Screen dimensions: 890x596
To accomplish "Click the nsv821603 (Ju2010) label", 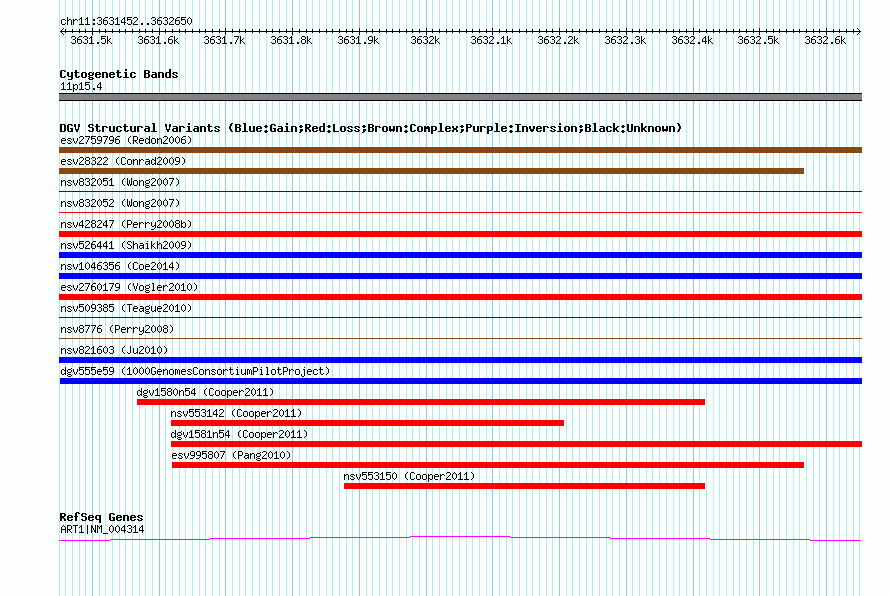I will click(x=114, y=350).
